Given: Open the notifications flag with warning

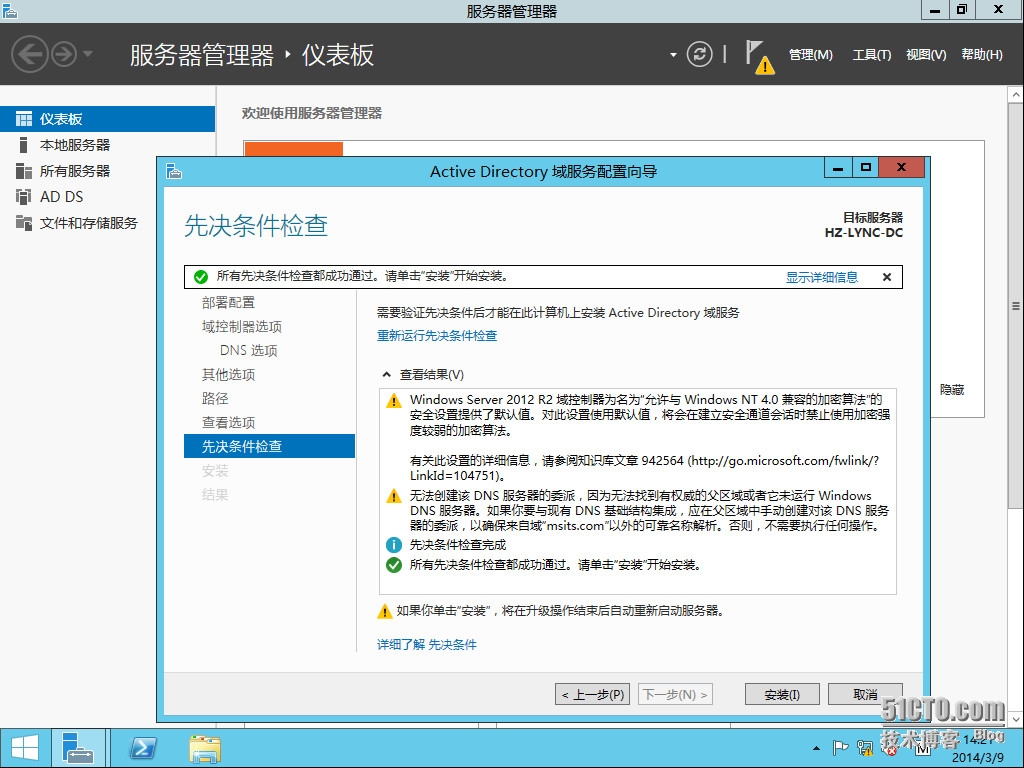Looking at the screenshot, I should (x=760, y=57).
